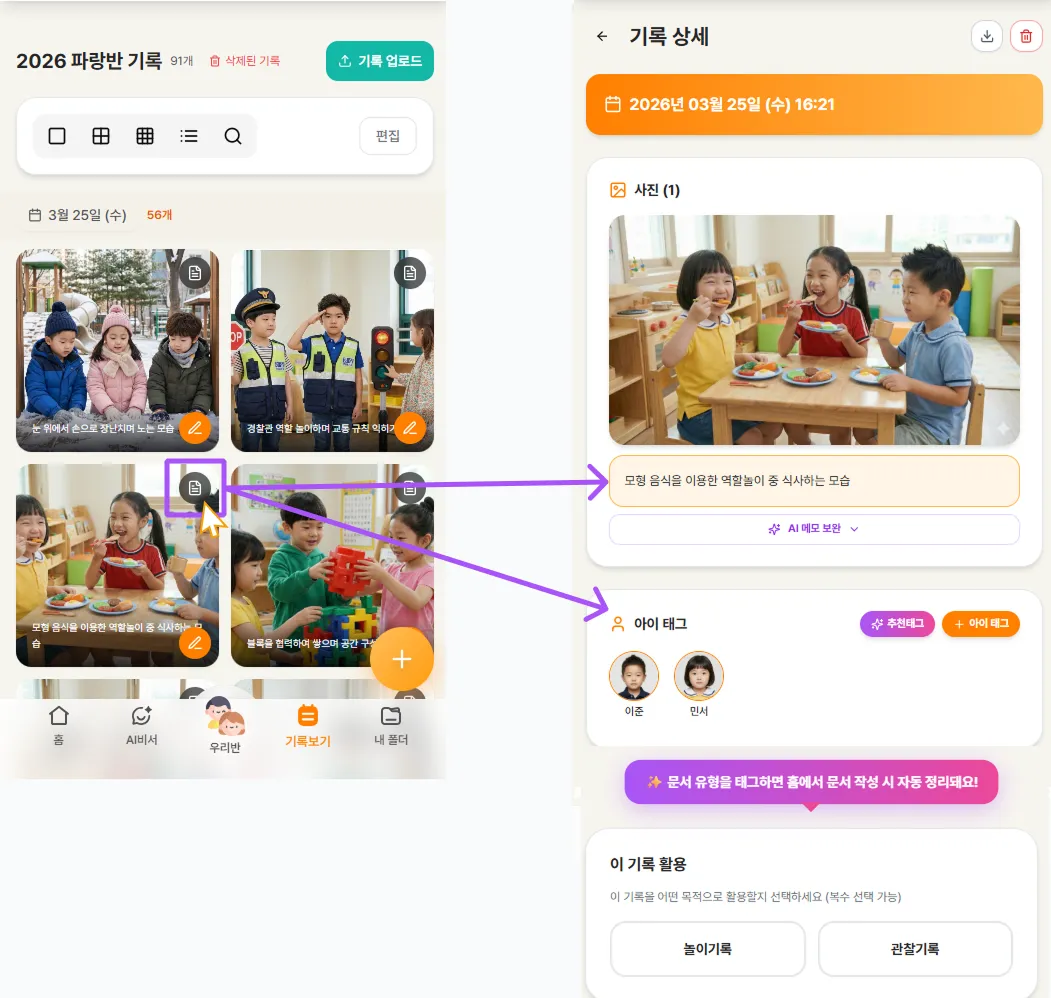This screenshot has height=998, width=1051.
Task: Open document icon on police role-play photo
Action: click(409, 272)
